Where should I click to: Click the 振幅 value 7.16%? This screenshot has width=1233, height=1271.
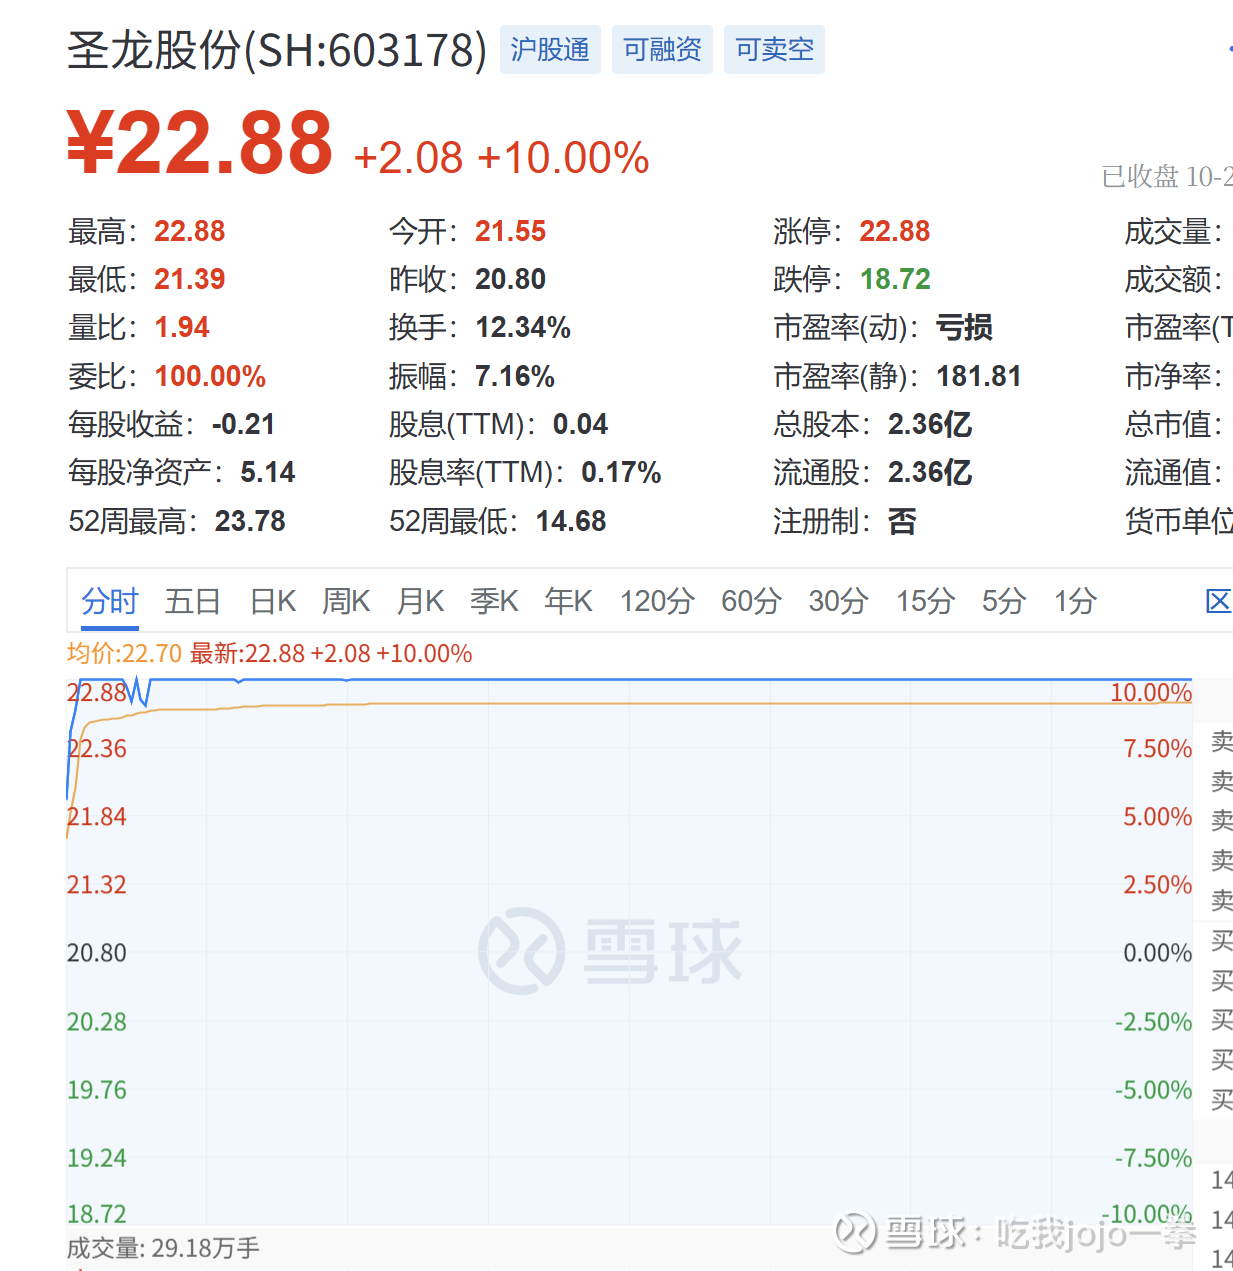click(515, 376)
